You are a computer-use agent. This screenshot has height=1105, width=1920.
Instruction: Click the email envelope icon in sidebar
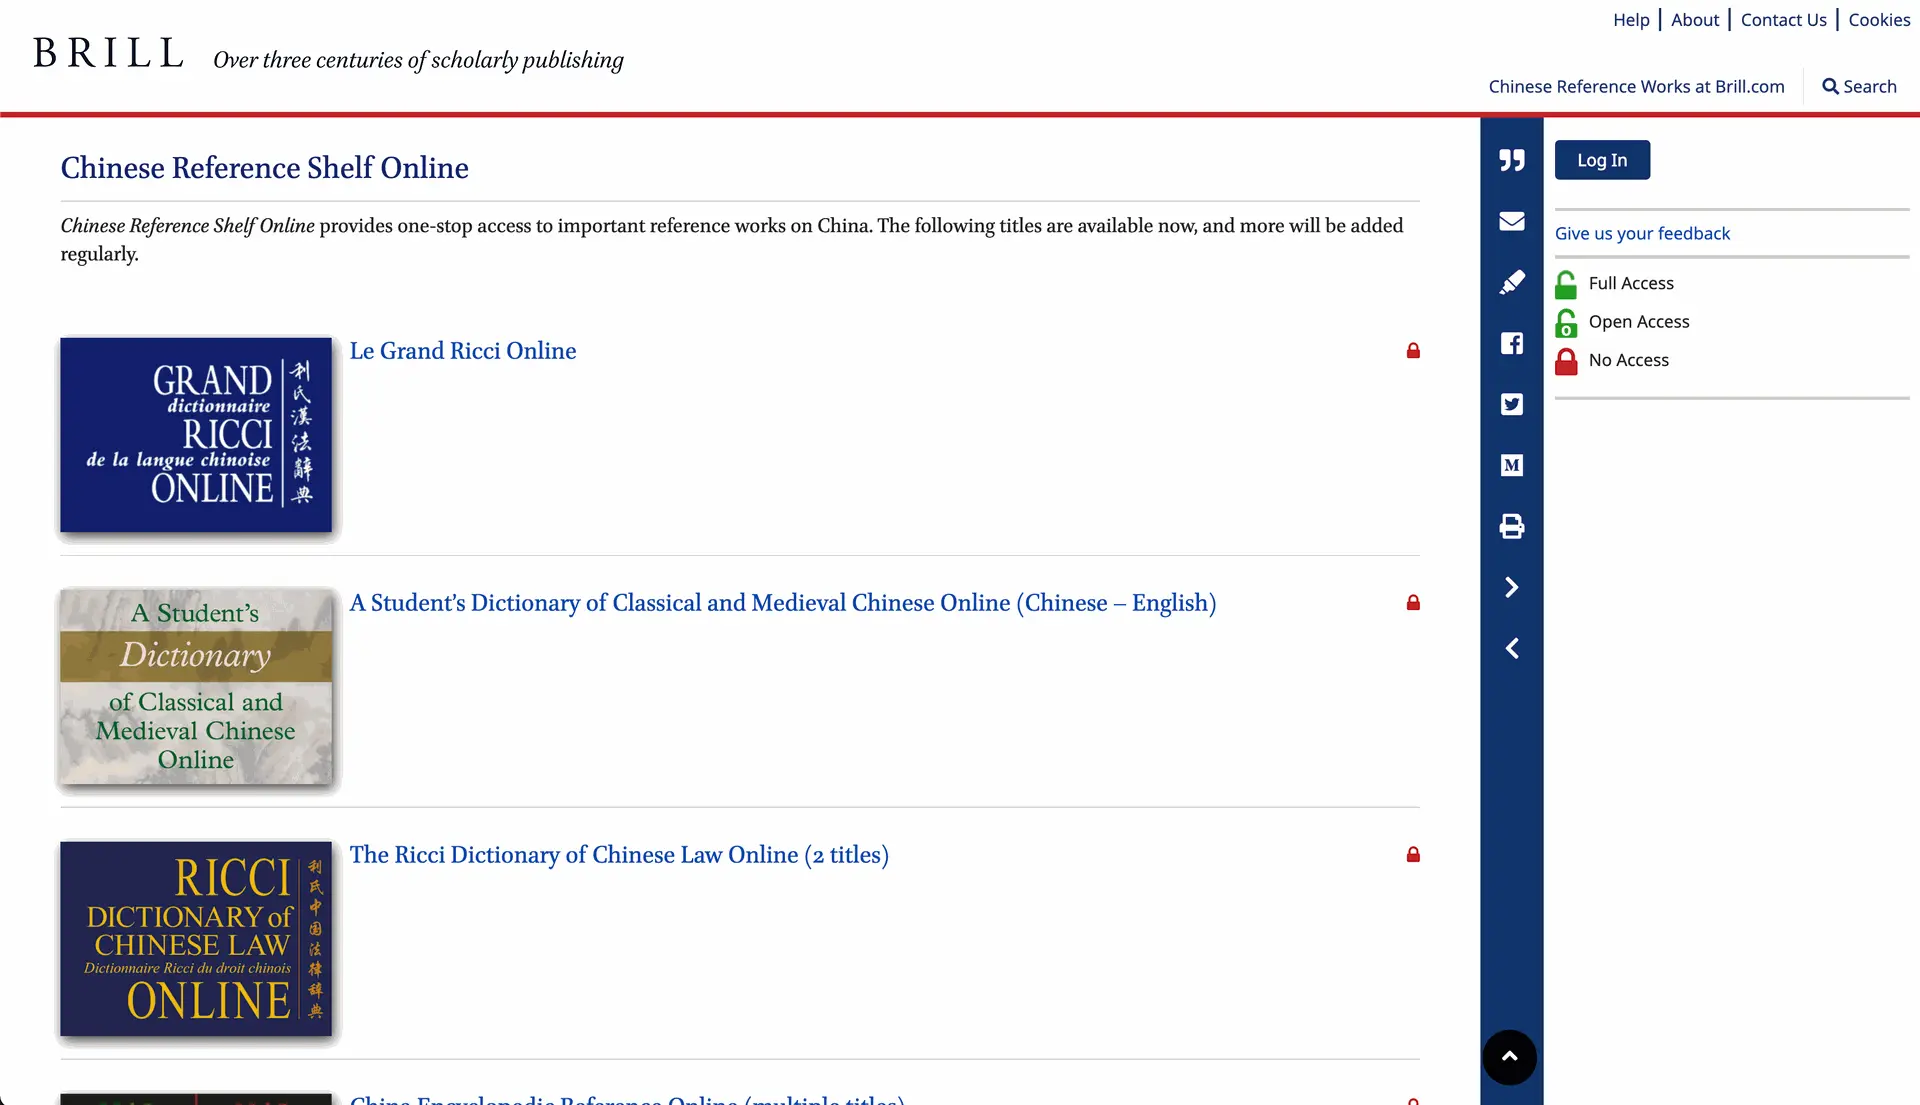[1511, 221]
